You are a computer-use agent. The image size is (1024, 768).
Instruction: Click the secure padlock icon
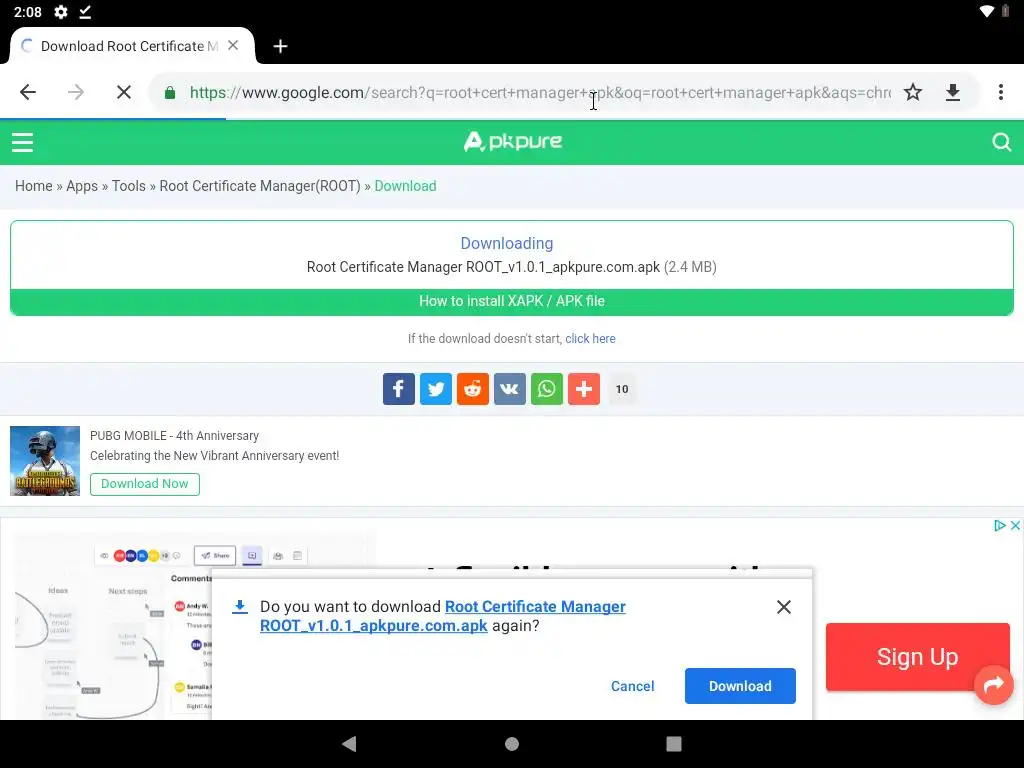[170, 93]
